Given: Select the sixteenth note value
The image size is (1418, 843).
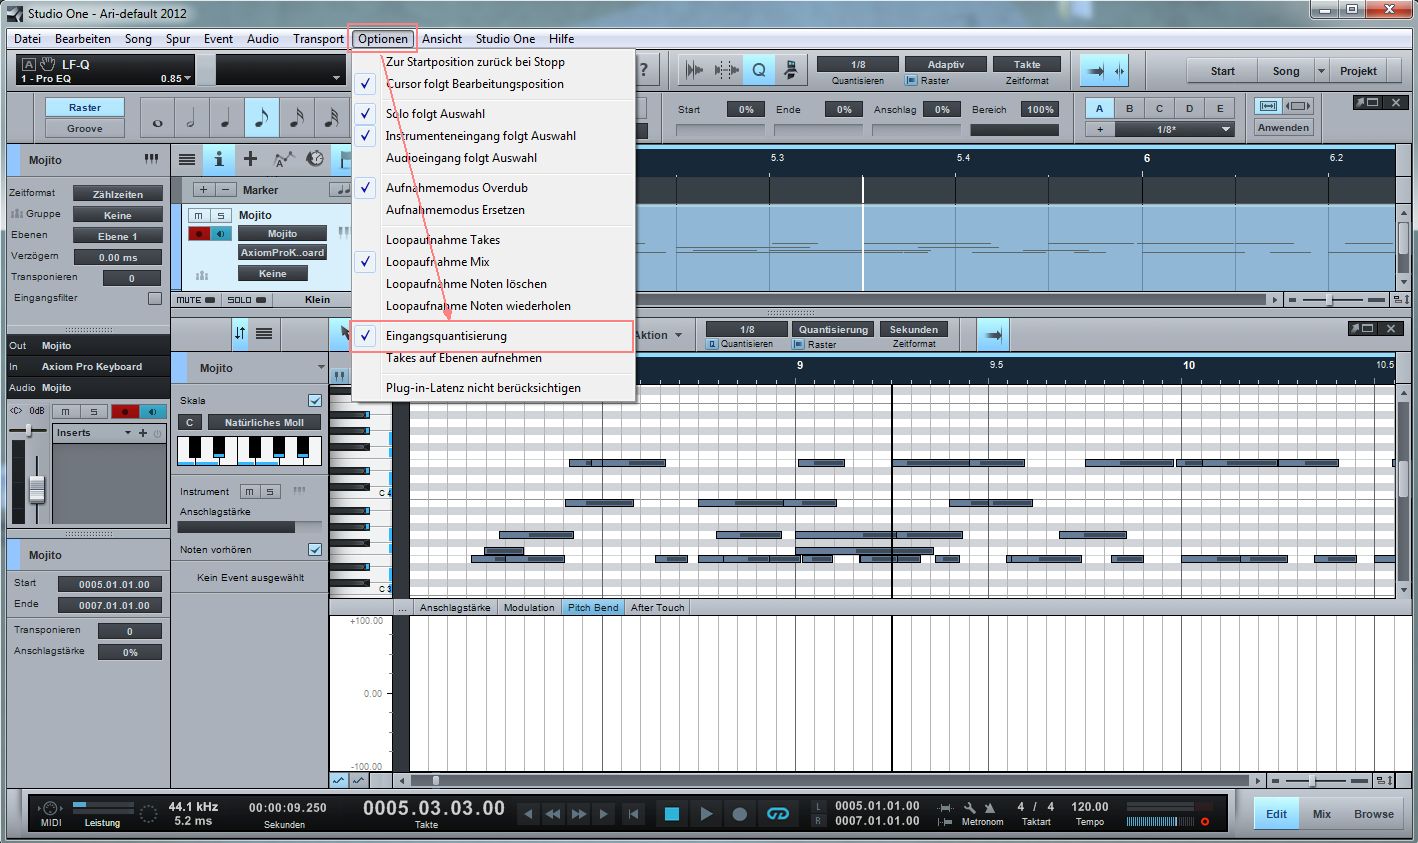Looking at the screenshot, I should [296, 119].
